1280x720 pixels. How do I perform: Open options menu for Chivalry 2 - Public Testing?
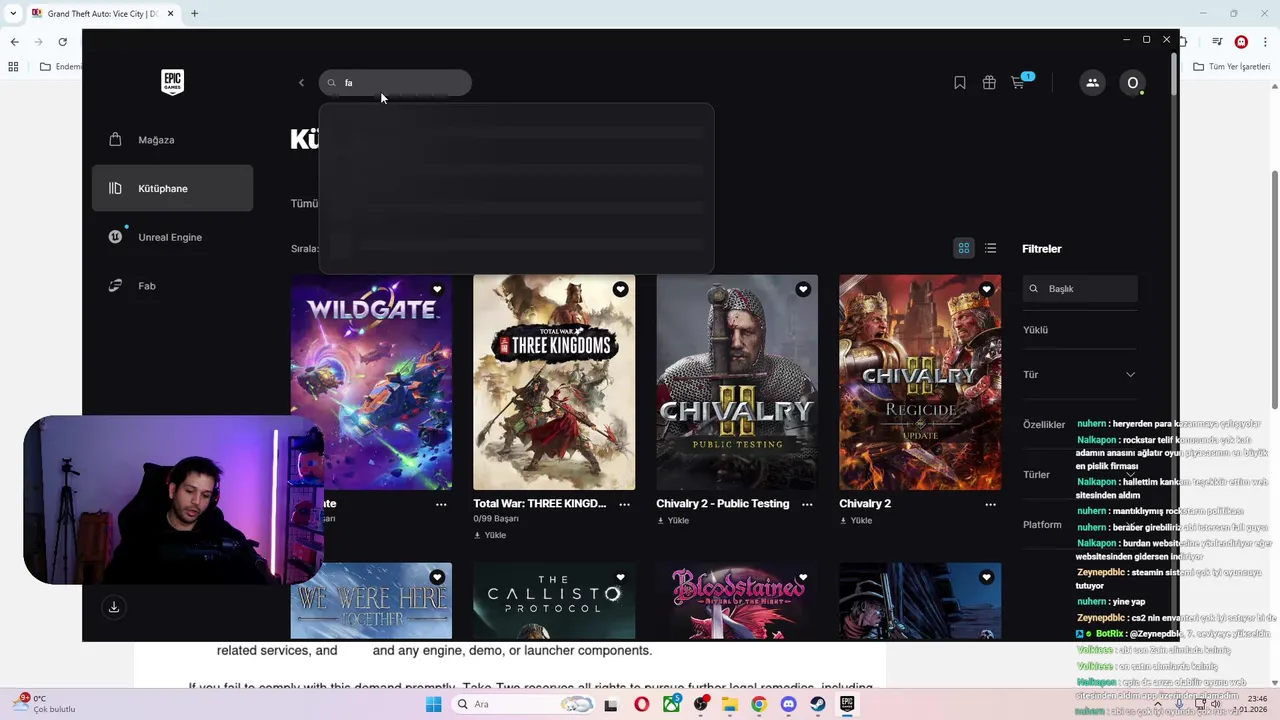click(807, 504)
